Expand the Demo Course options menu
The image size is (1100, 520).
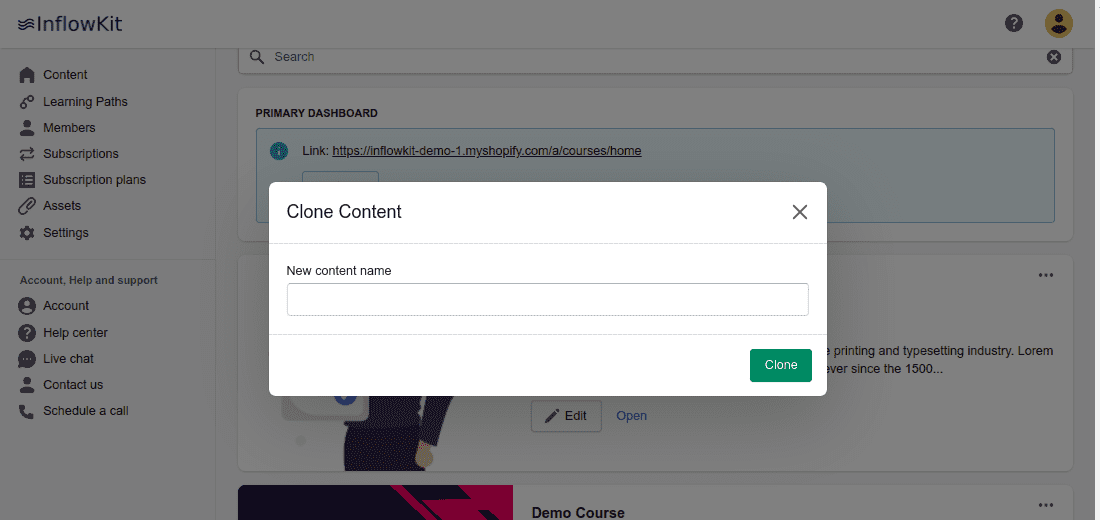click(1046, 505)
